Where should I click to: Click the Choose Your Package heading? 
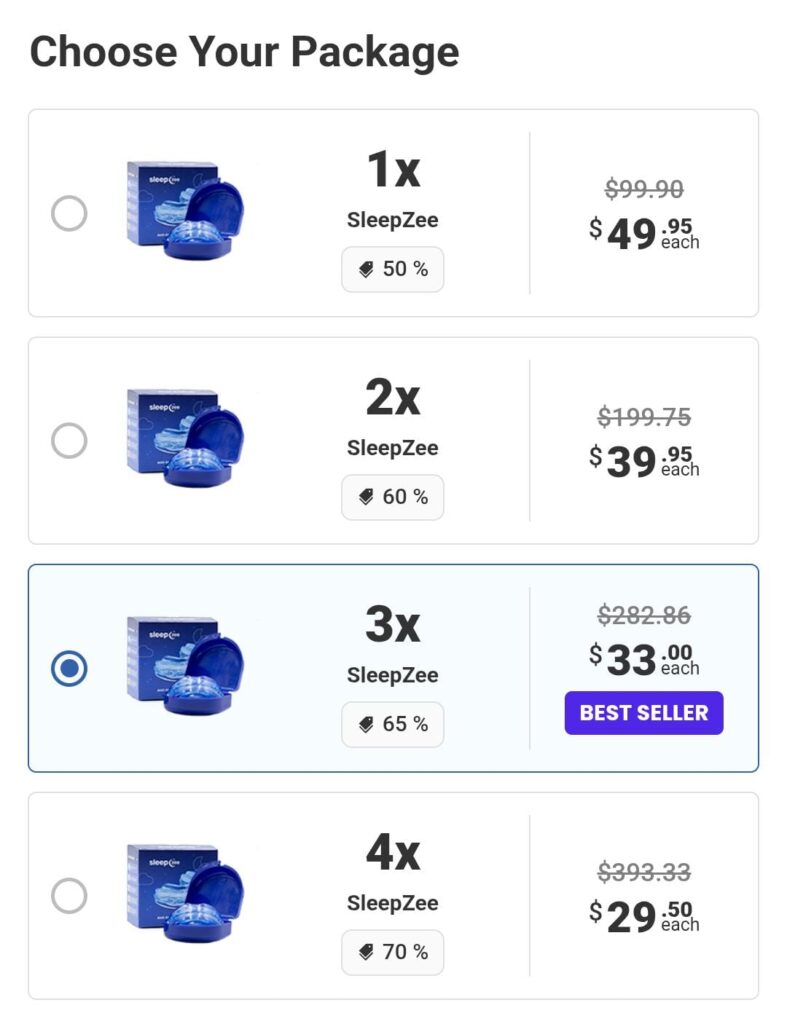click(x=244, y=51)
